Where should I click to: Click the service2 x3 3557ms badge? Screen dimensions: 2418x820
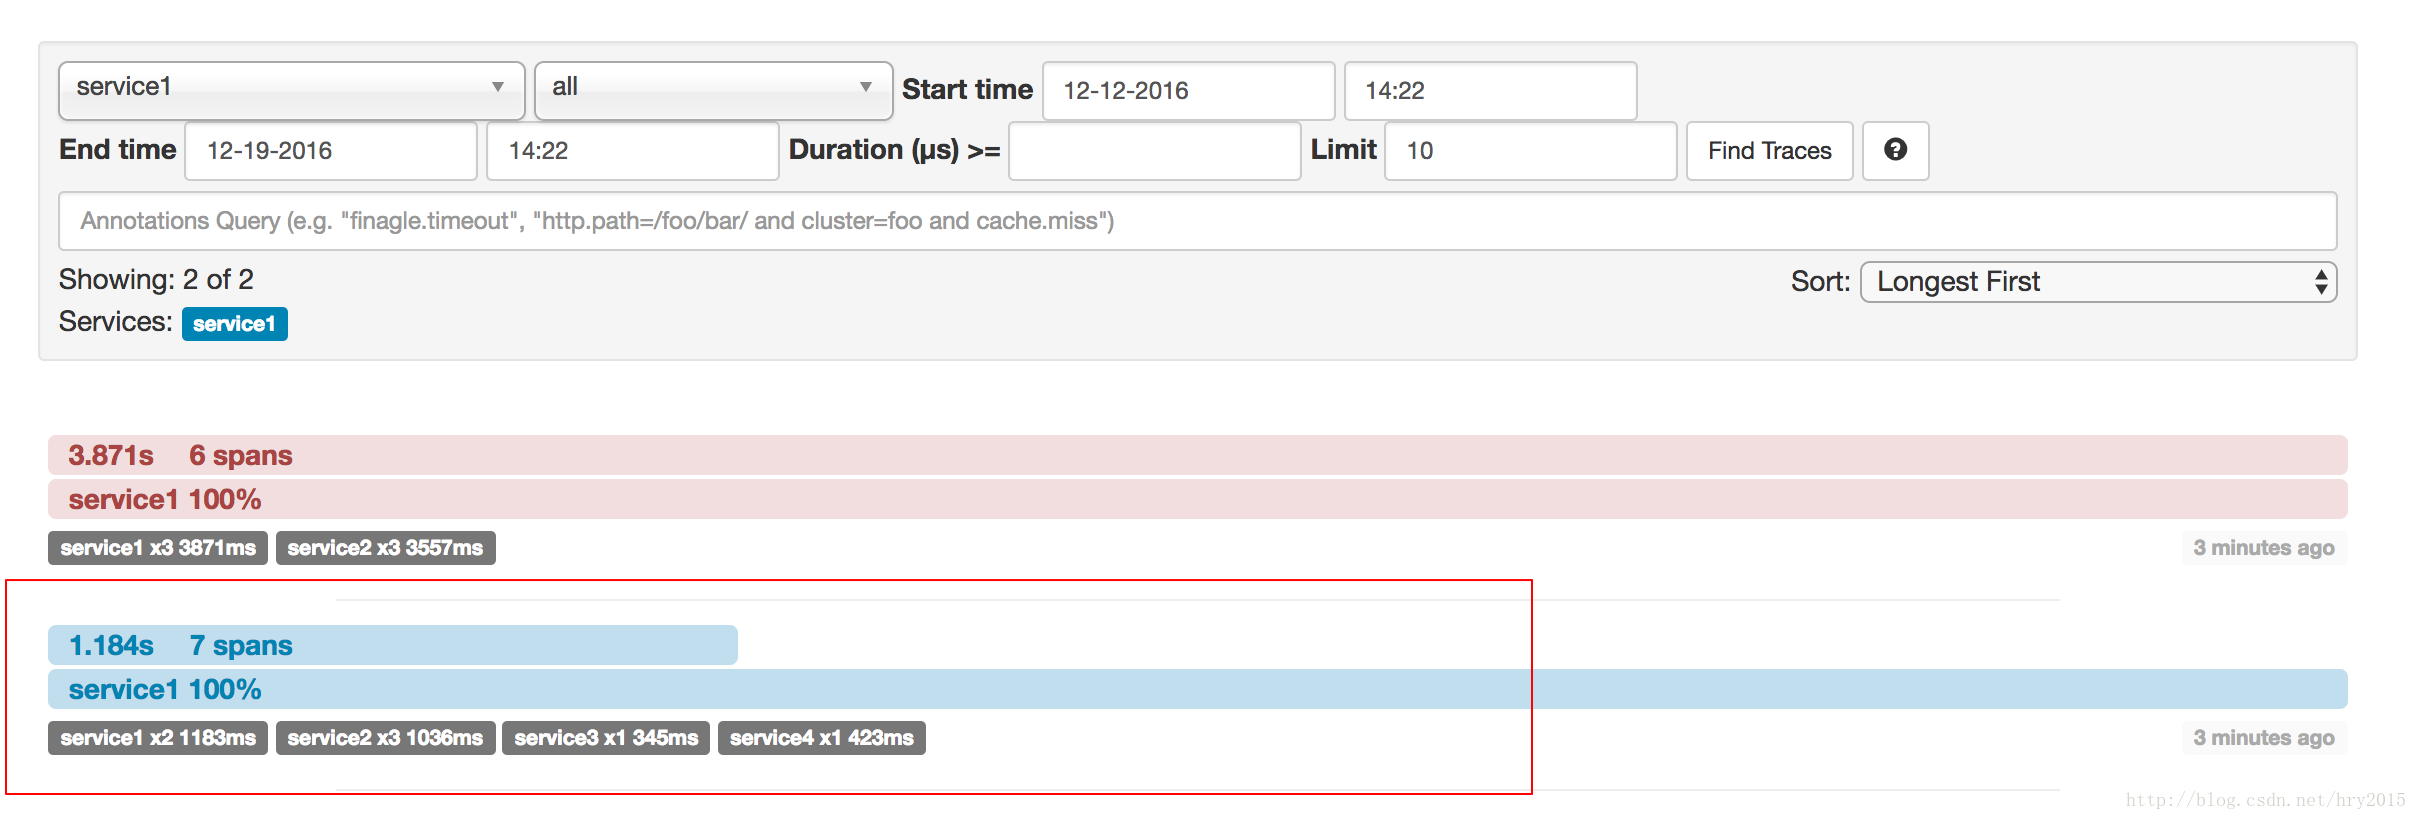(385, 548)
